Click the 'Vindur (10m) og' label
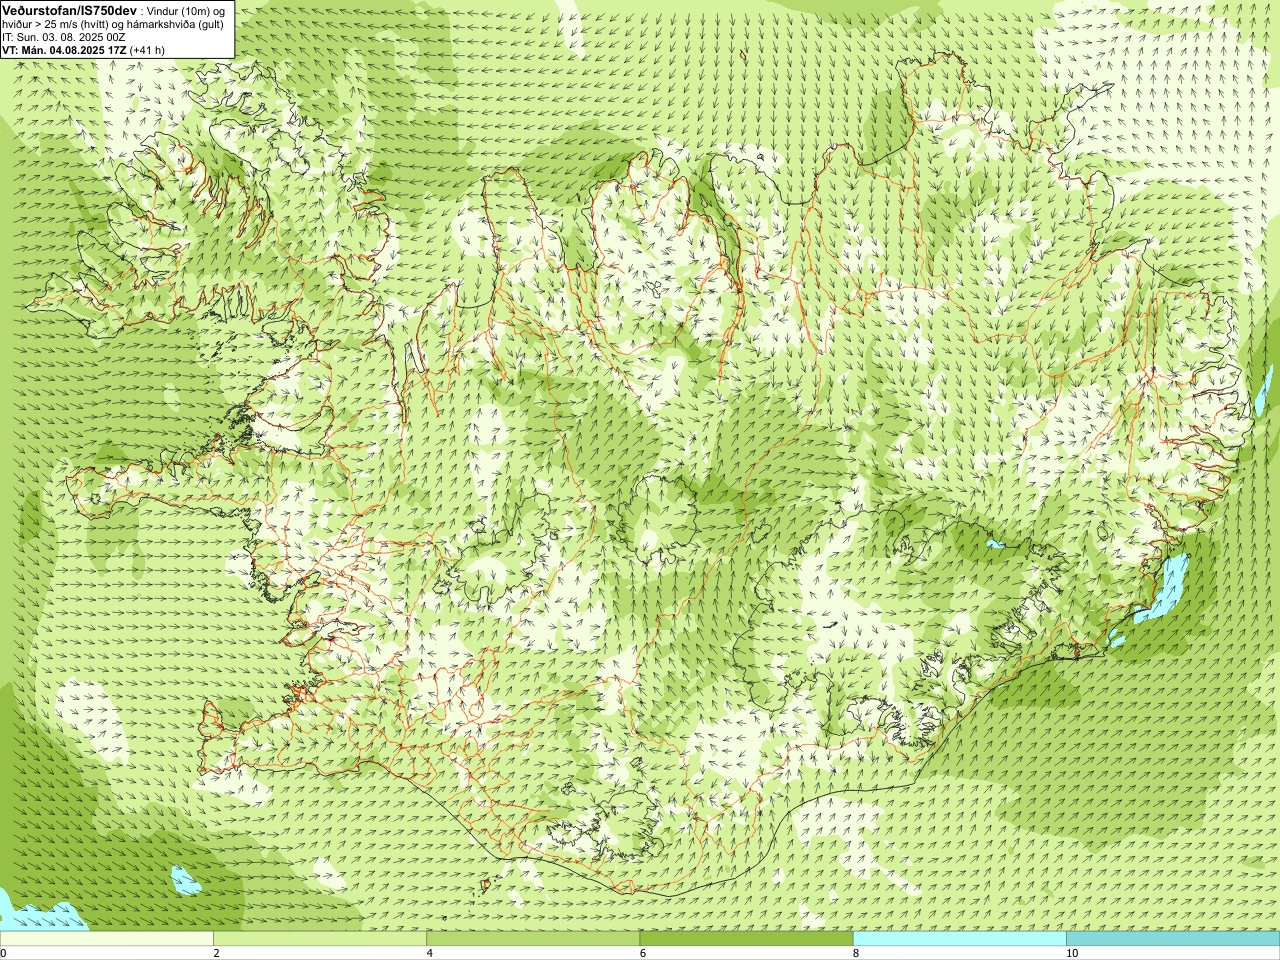The image size is (1280, 960). tap(187, 10)
